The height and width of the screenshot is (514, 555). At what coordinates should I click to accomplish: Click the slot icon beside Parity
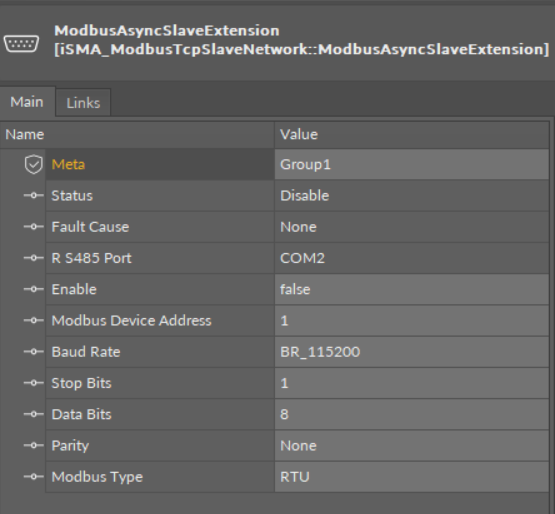(34, 445)
